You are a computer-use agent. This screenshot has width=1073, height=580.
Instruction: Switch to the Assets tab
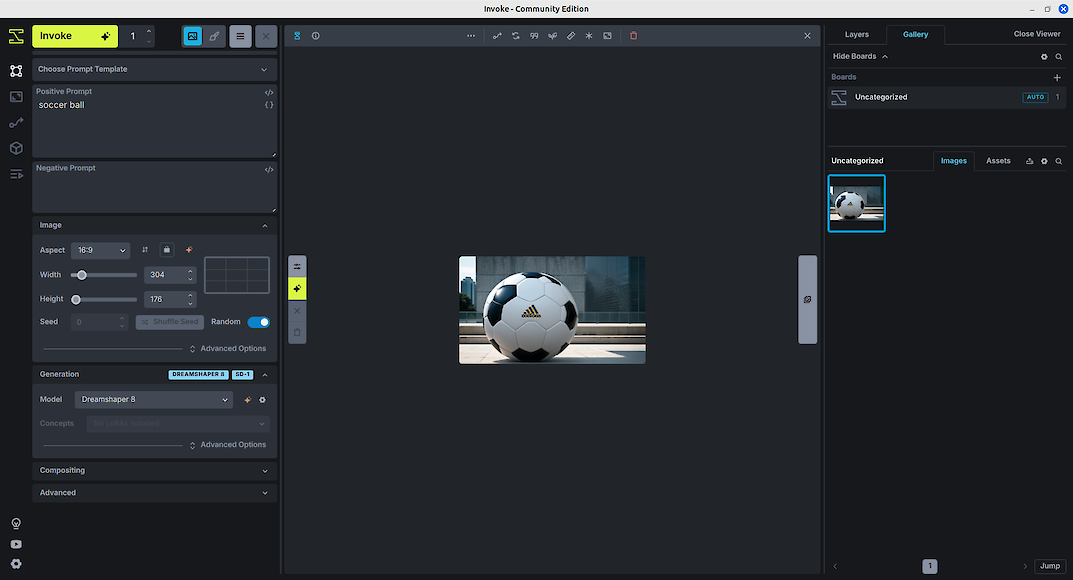coord(998,161)
